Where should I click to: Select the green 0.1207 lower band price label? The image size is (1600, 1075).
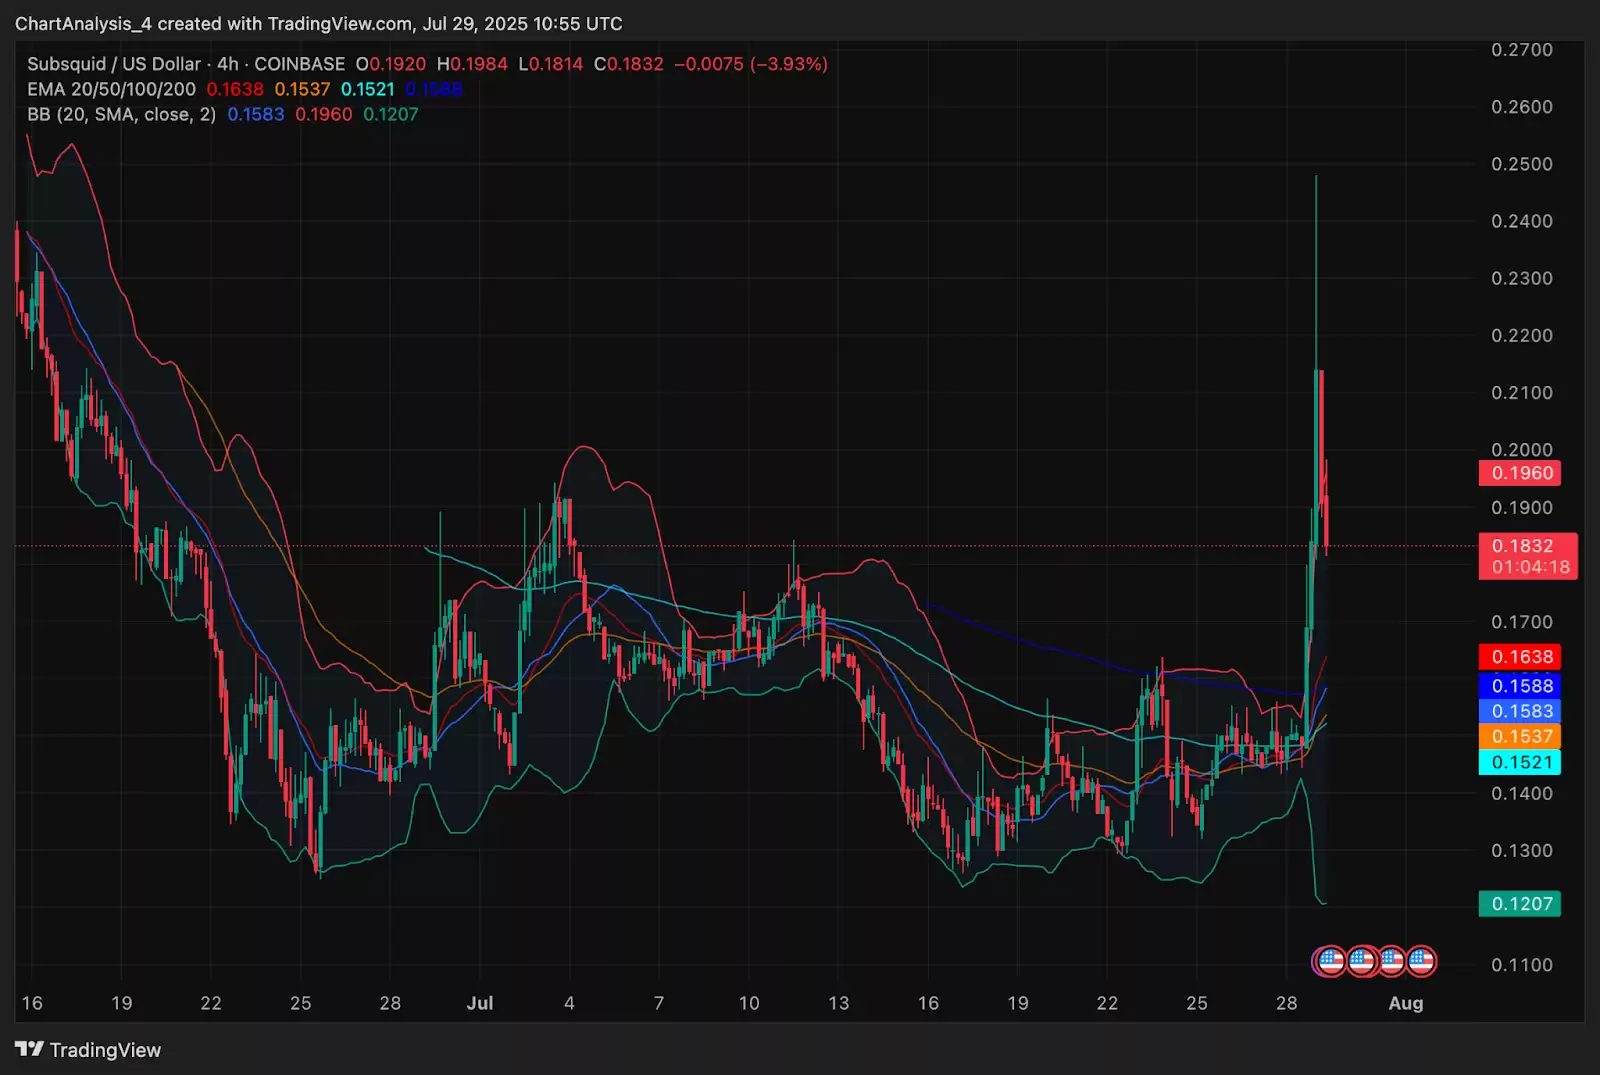click(1521, 904)
